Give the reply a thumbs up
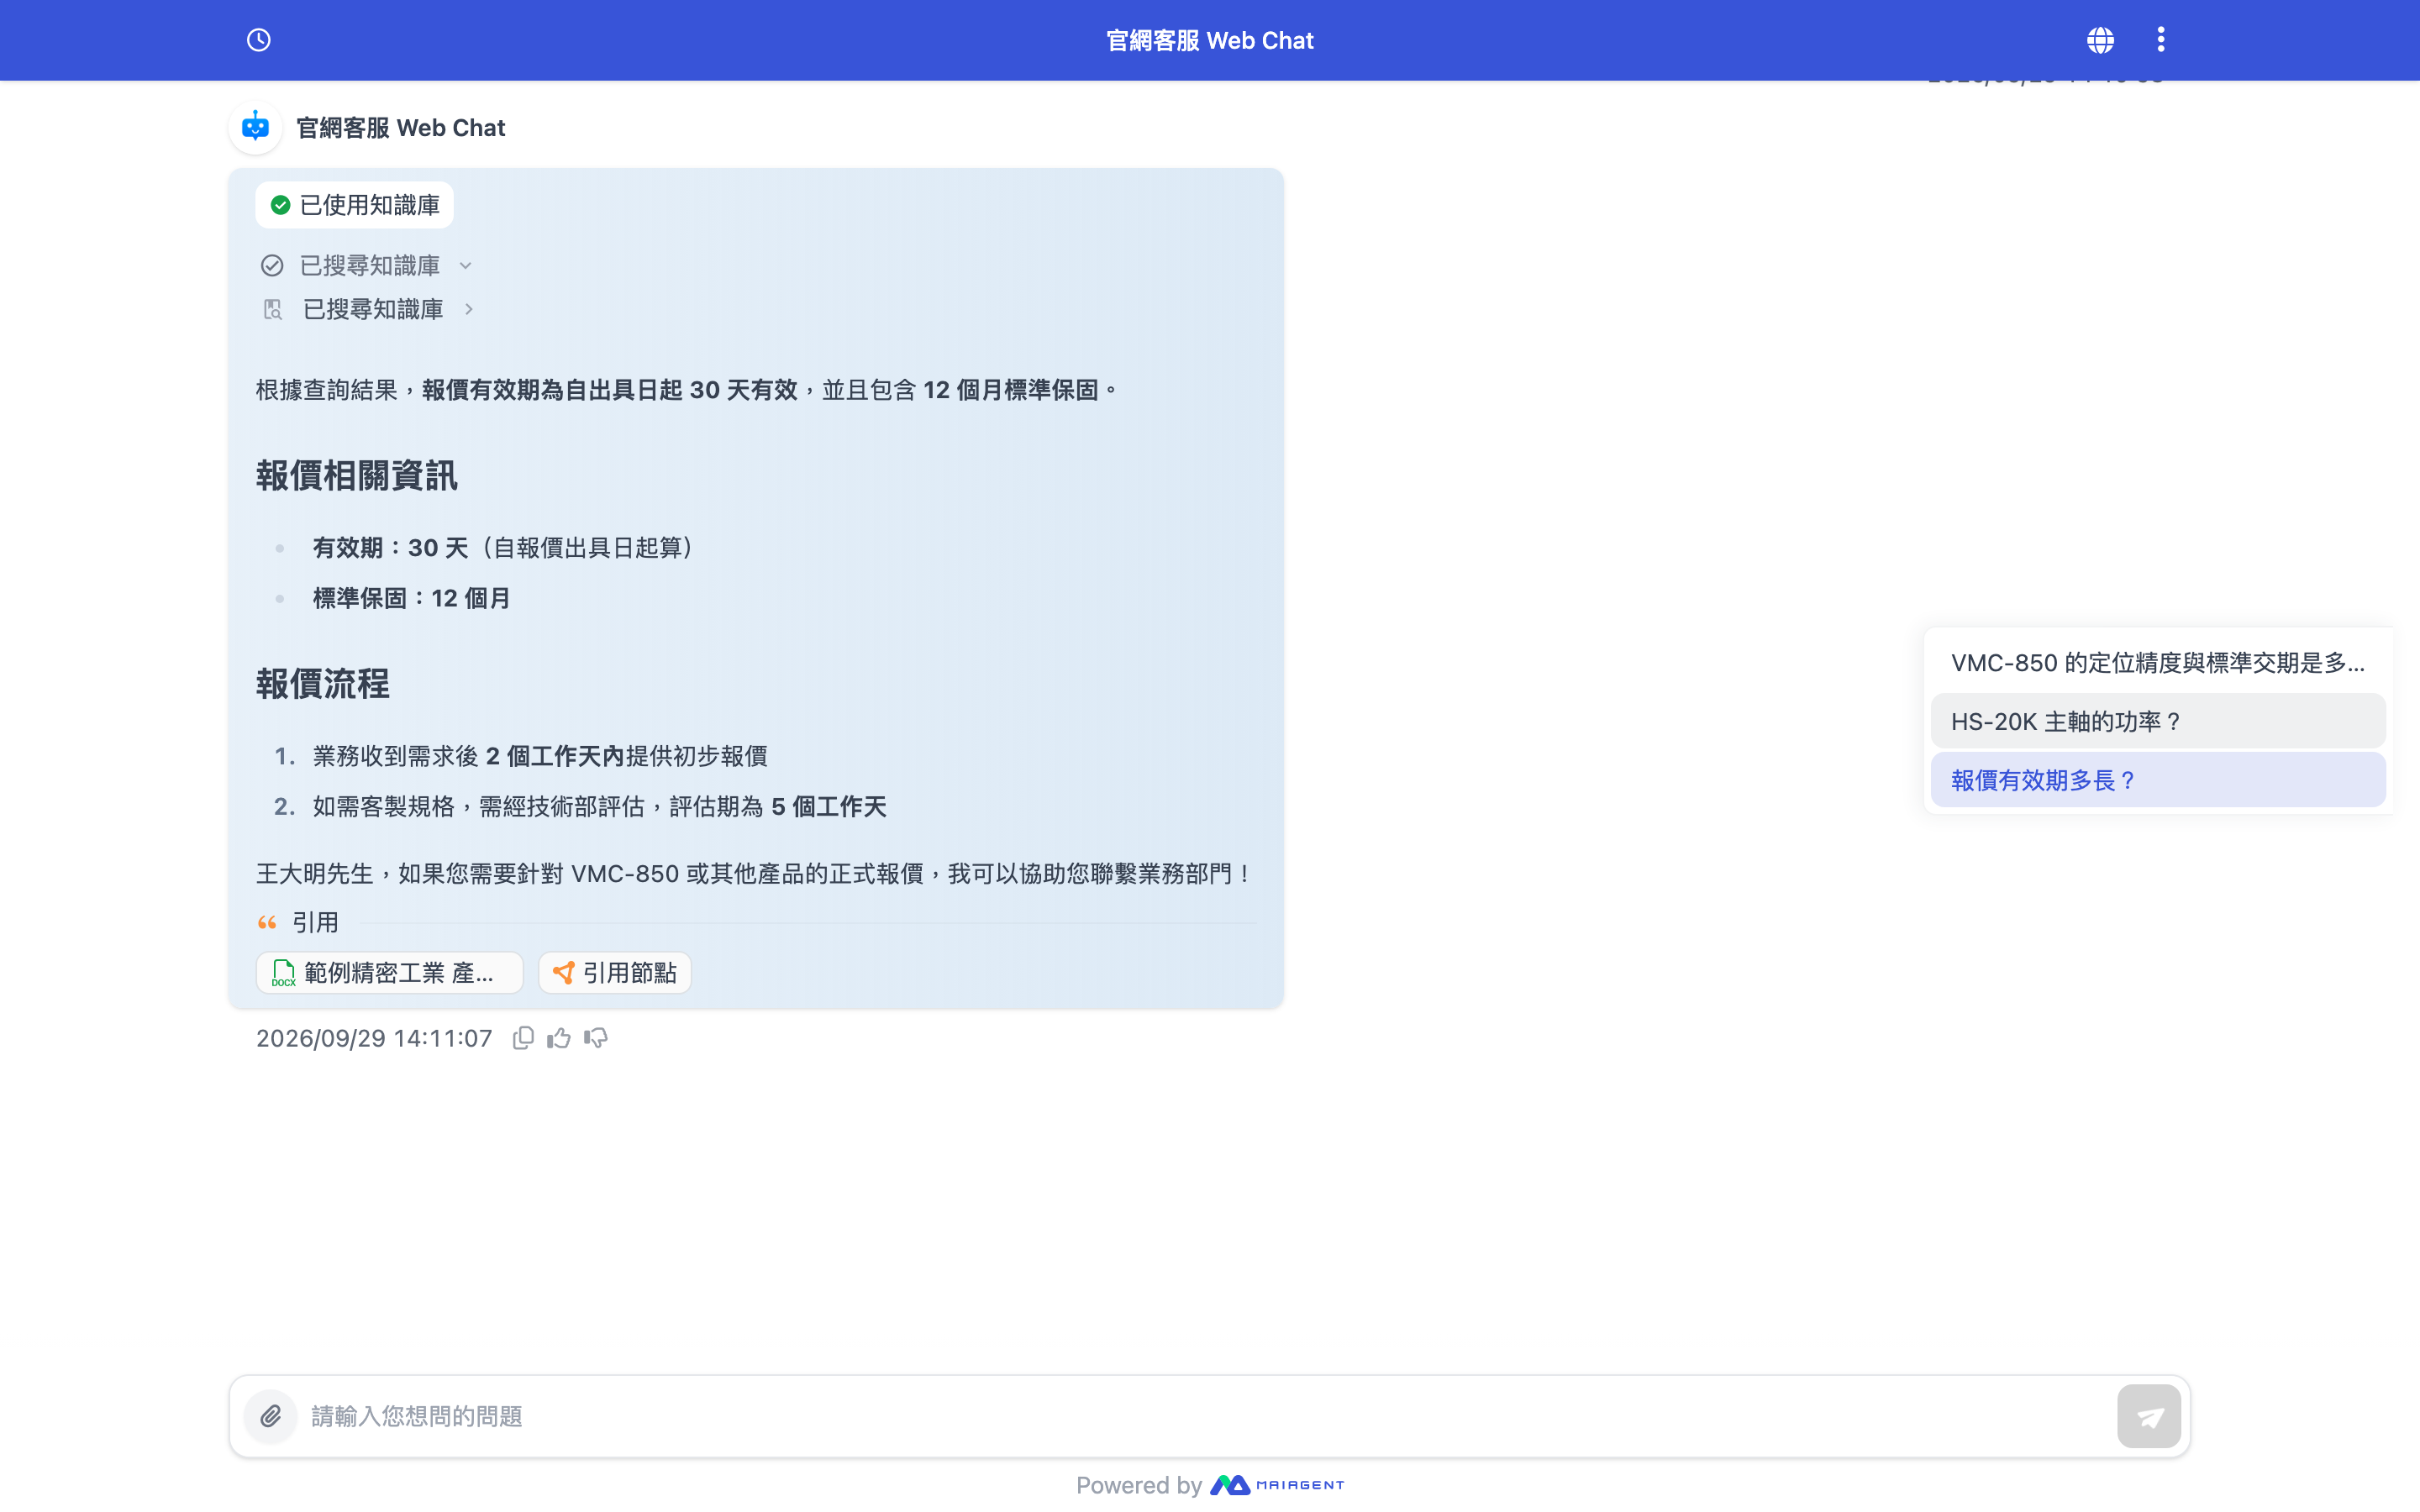 (x=559, y=1038)
